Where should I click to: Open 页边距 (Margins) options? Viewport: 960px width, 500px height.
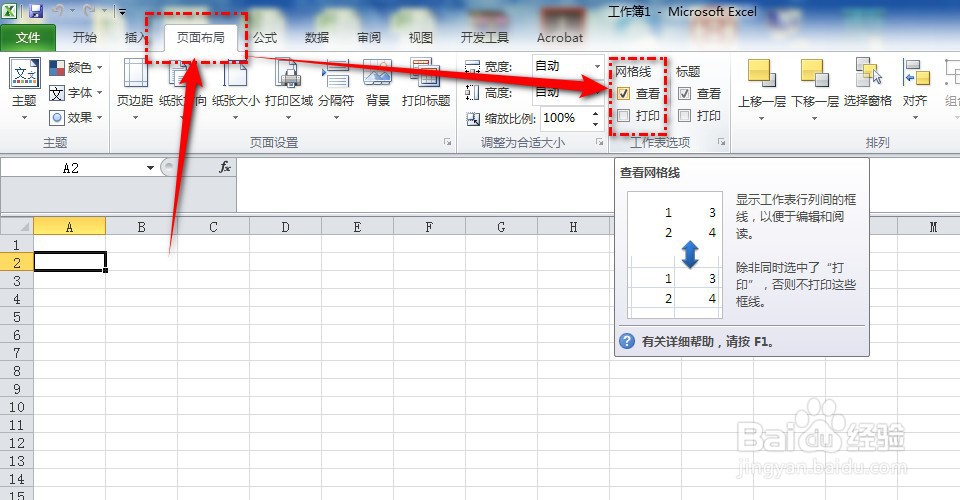(135, 89)
